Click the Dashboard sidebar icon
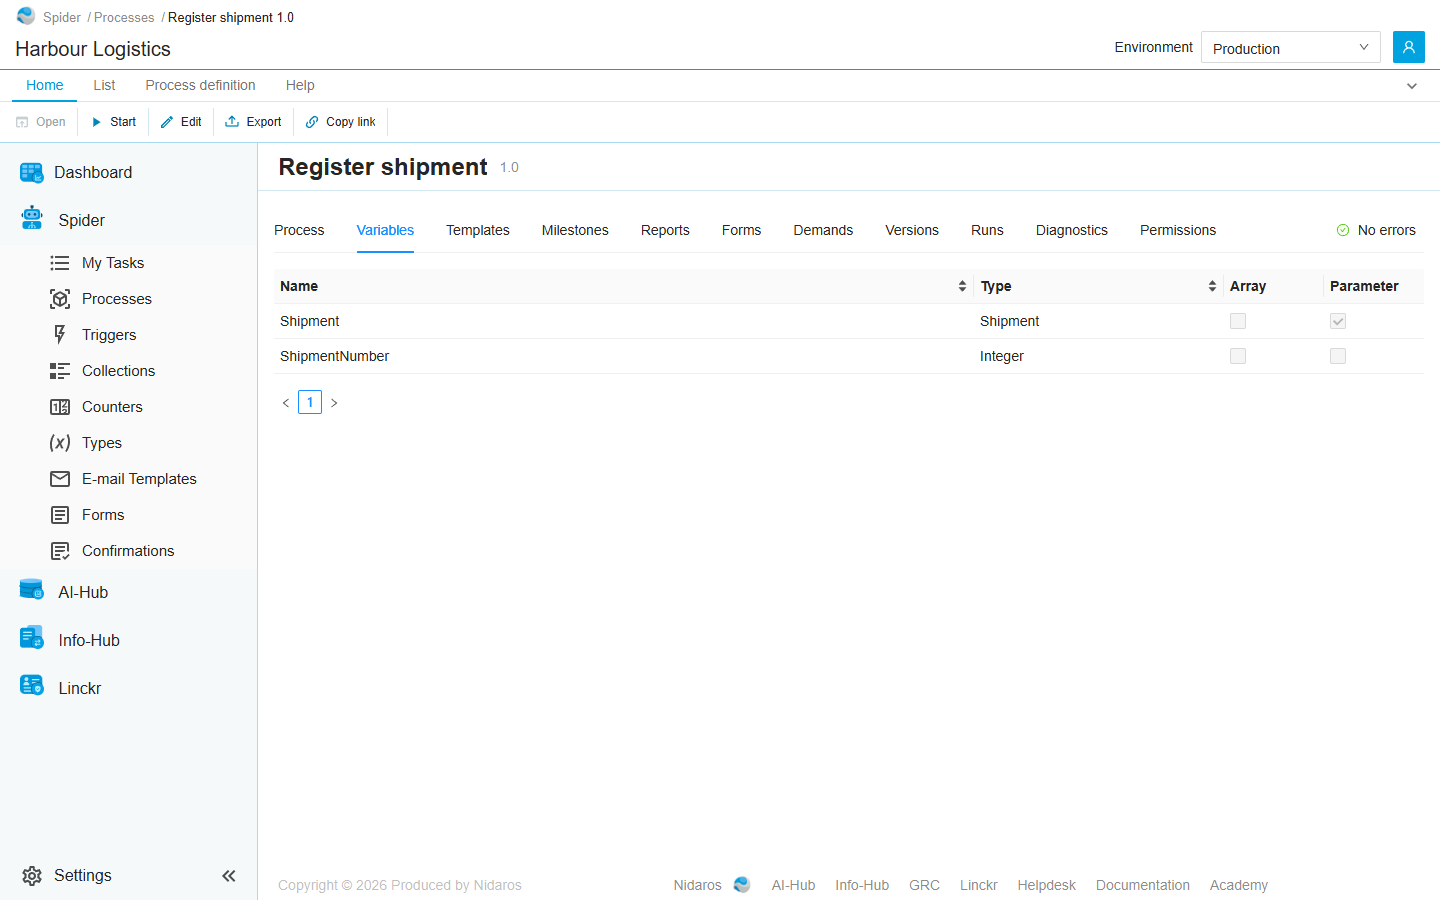1440x900 pixels. coord(32,173)
